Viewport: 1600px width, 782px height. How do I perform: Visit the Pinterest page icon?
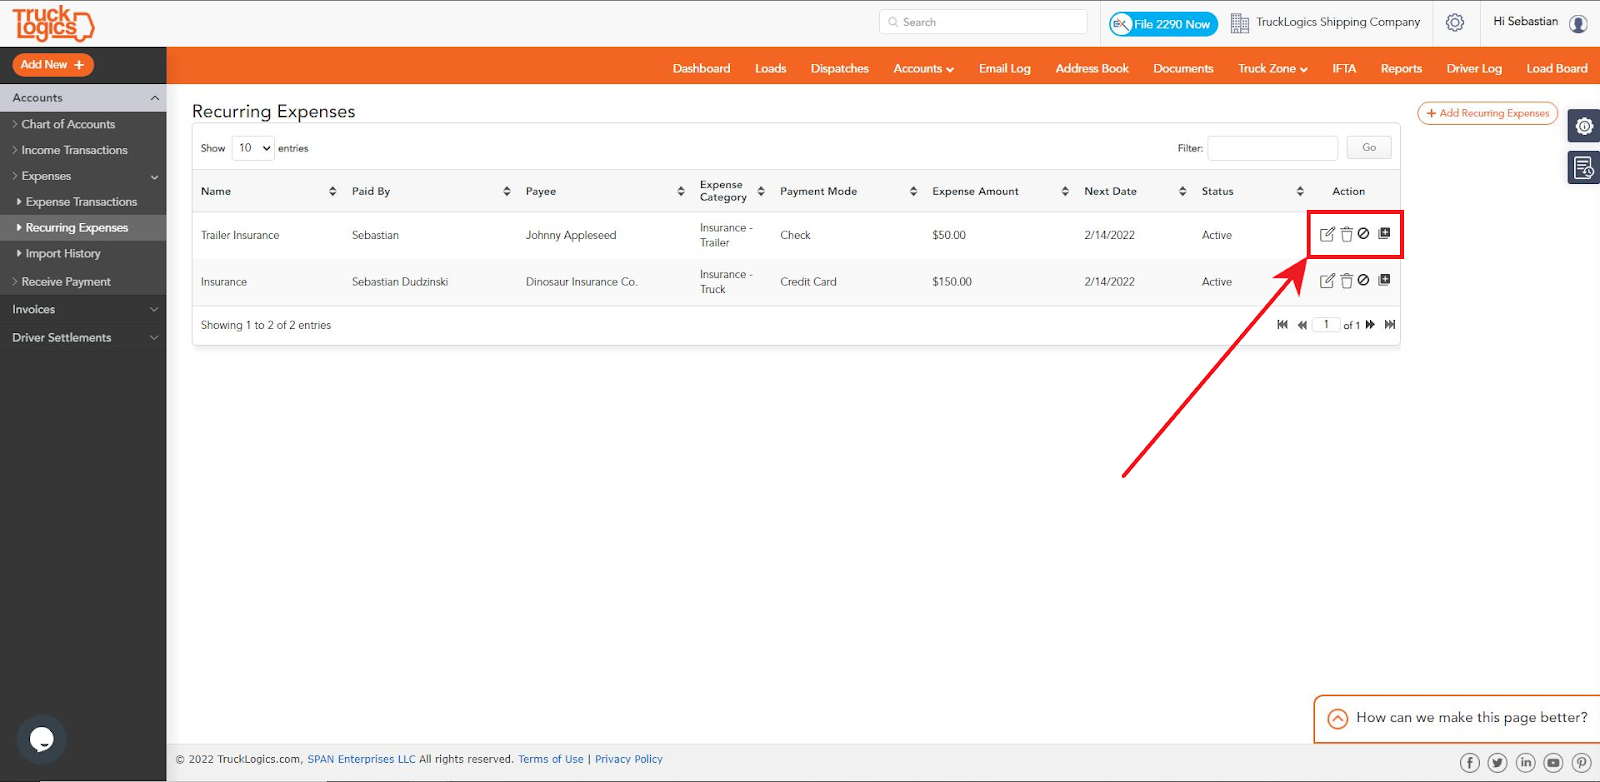click(1581, 763)
